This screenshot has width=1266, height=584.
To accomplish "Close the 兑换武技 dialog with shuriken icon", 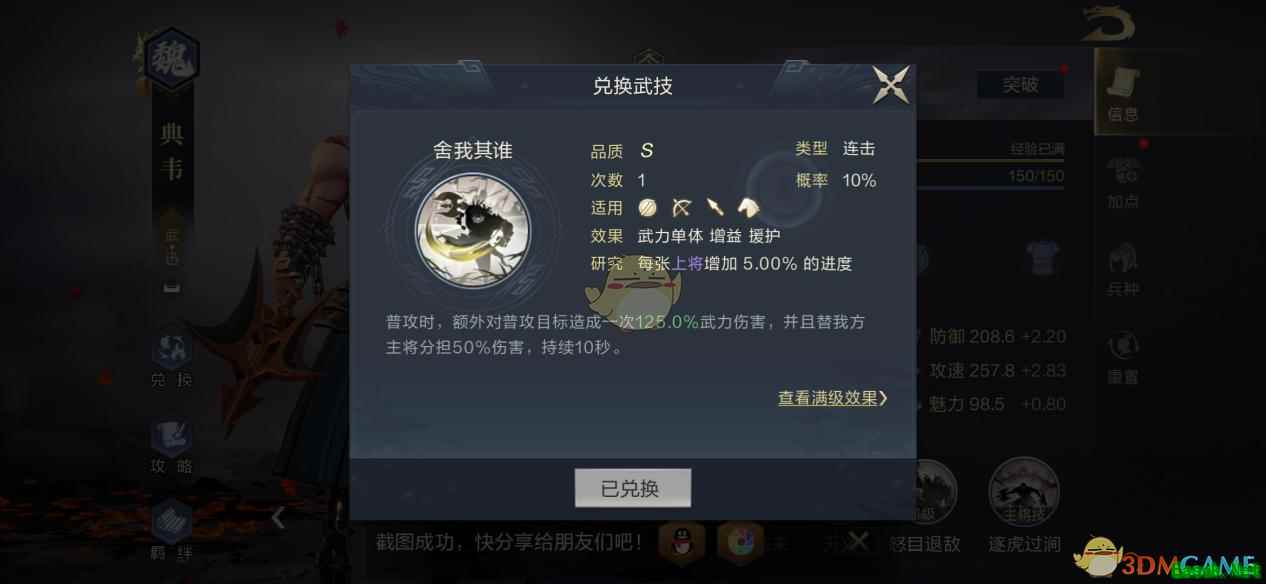I will [891, 85].
